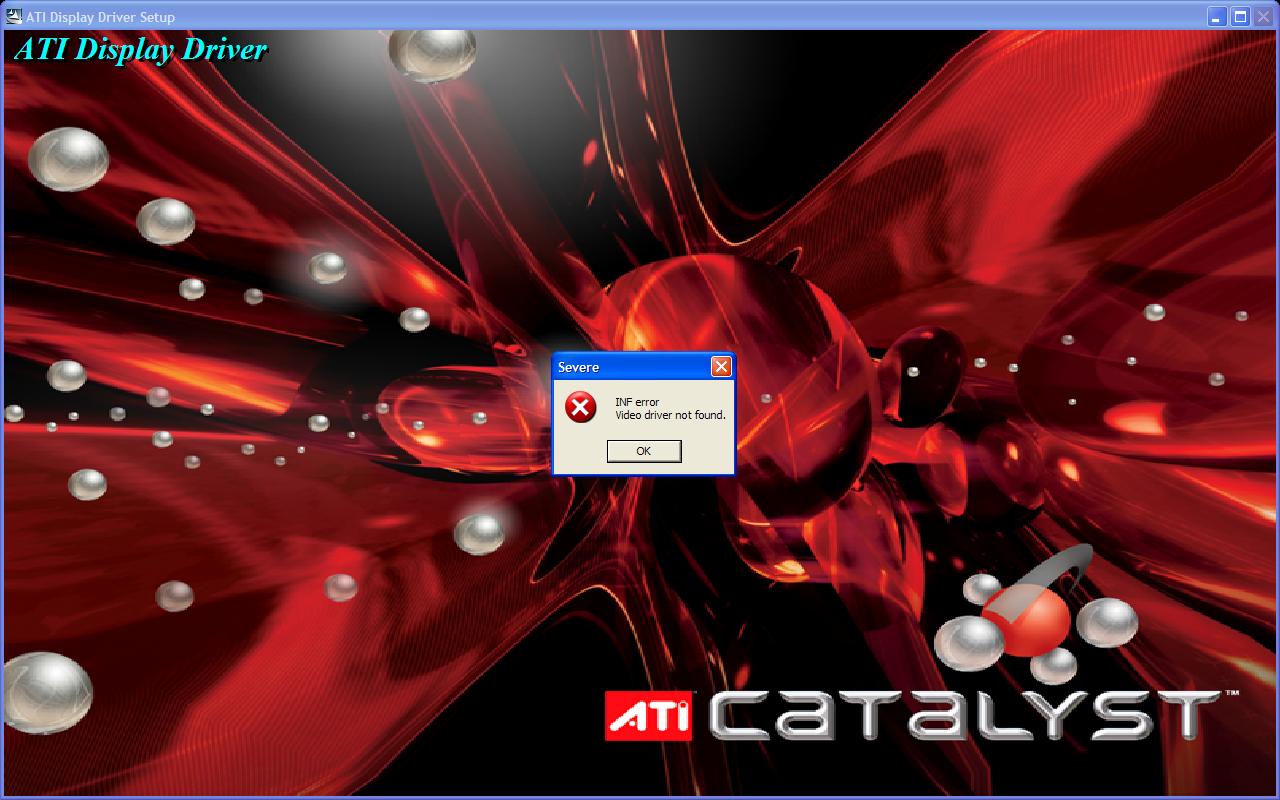Viewport: 1280px width, 800px height.
Task: Click OK in the Severe error dialog
Action: tap(644, 451)
